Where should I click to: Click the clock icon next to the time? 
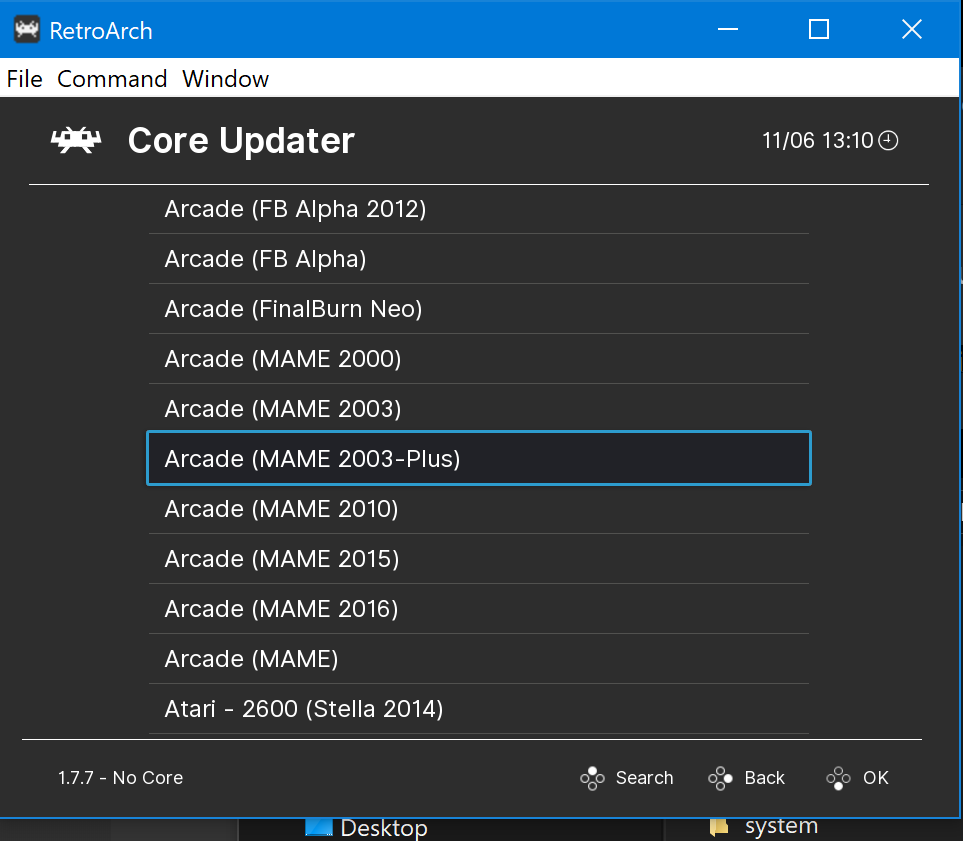[x=888, y=141]
